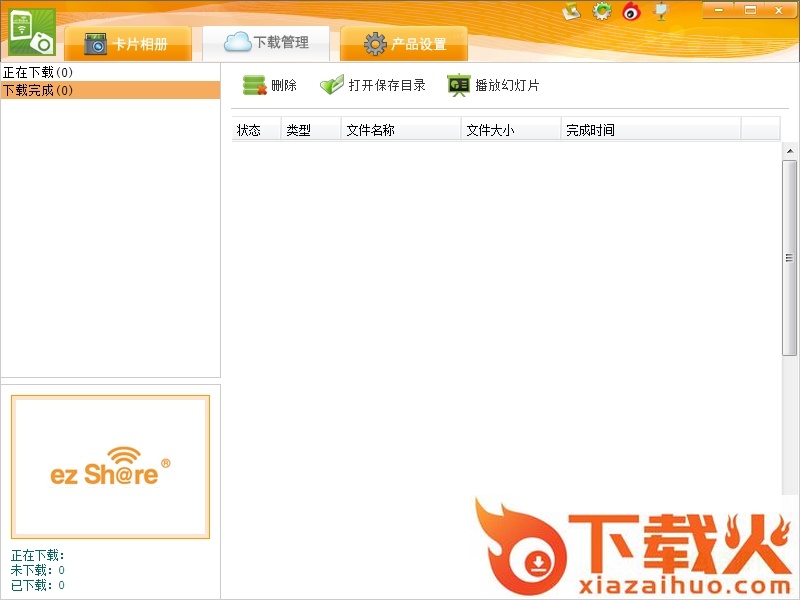Click the ez Share app logo icon

pyautogui.click(x=31, y=32)
